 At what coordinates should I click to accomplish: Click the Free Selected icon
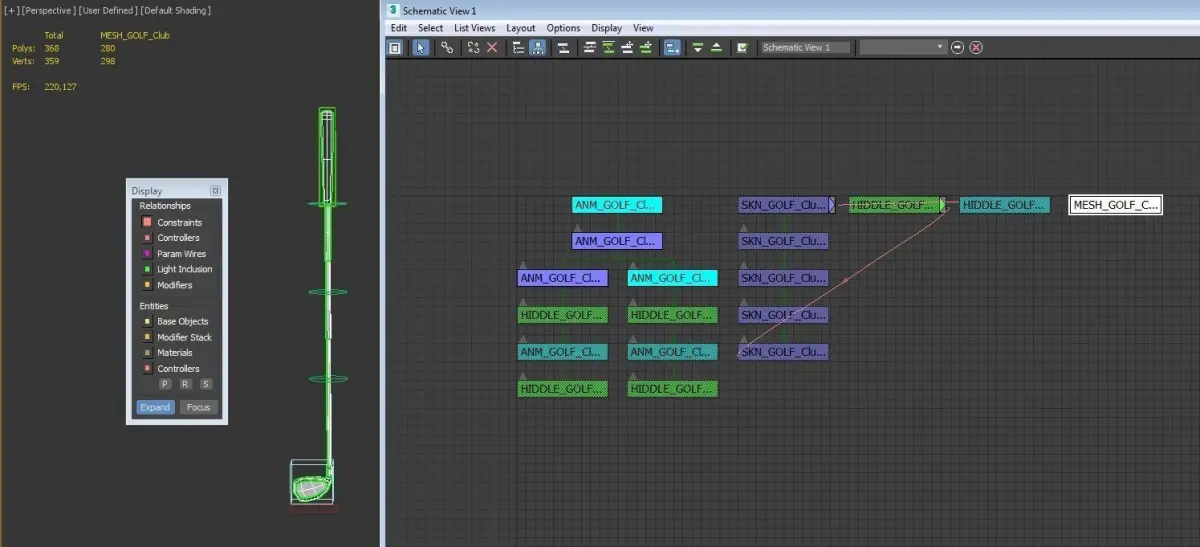point(646,47)
